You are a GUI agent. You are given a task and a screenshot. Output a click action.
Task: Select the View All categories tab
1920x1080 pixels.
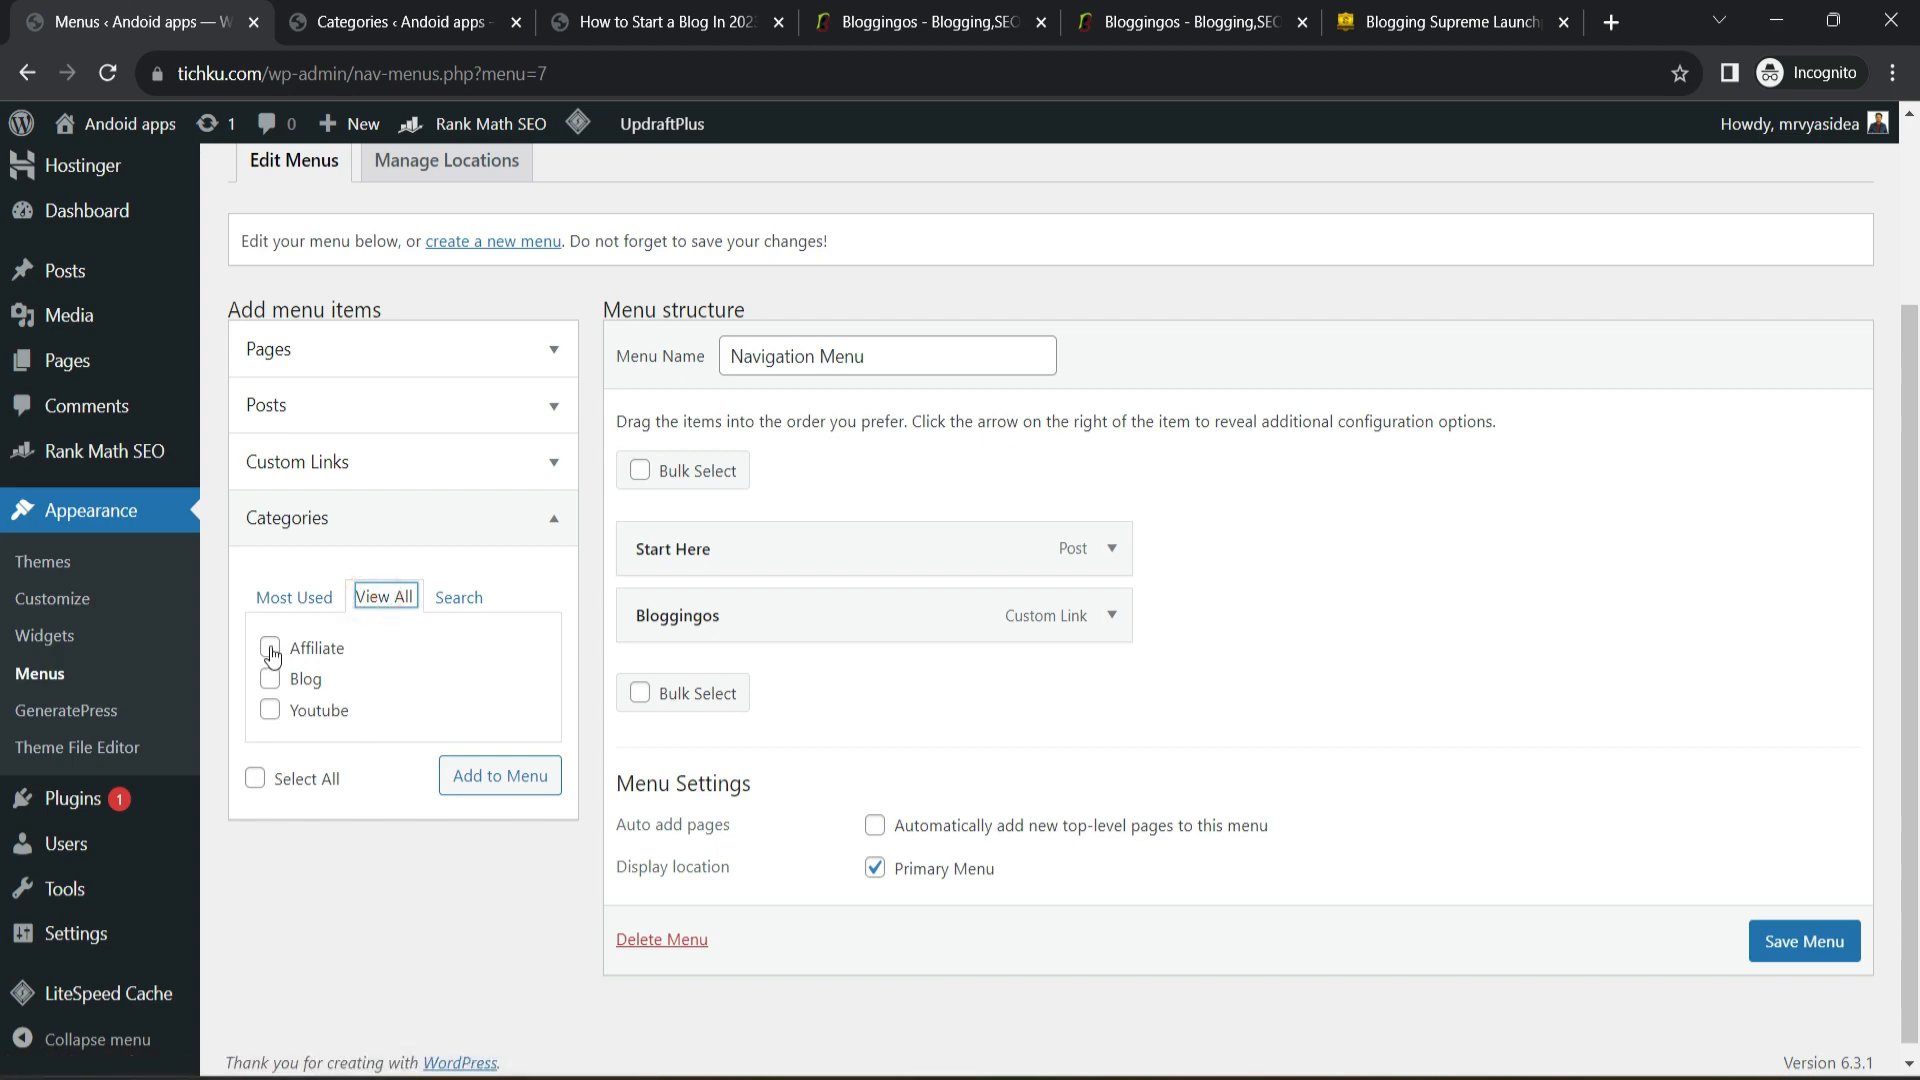tap(384, 596)
